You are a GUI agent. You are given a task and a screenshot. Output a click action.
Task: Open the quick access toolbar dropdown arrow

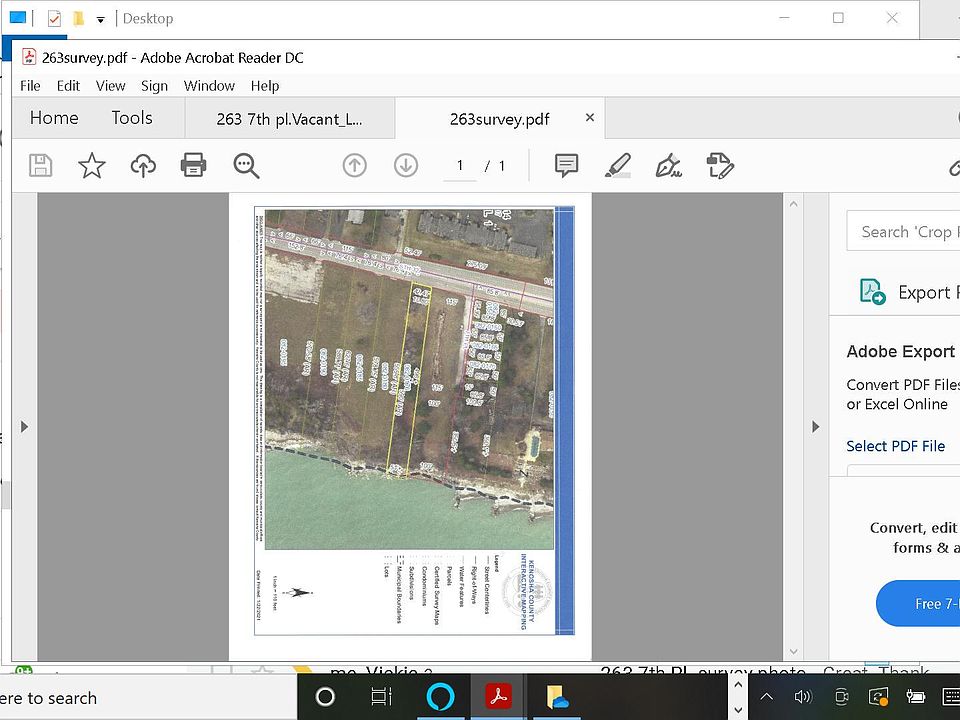tap(100, 19)
